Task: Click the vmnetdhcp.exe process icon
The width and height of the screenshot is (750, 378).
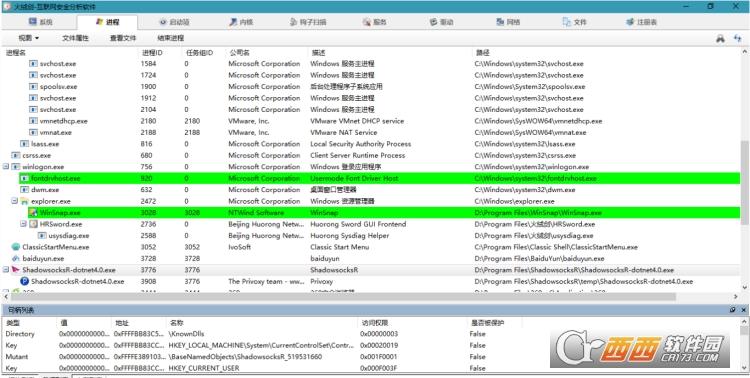Action: [x=33, y=121]
